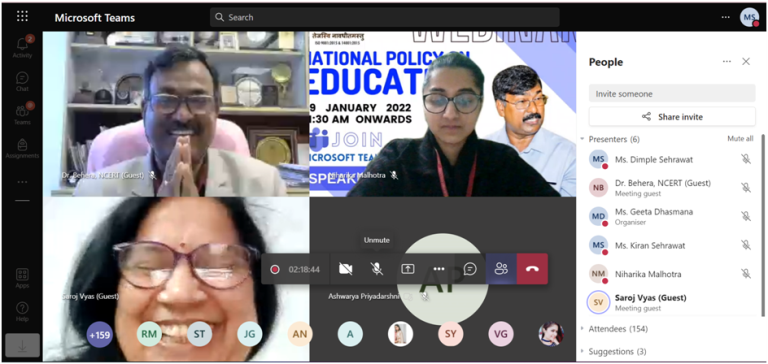The height and width of the screenshot is (364, 768).
Task: Open more actions menu in meeting toolbar
Action: point(439,269)
